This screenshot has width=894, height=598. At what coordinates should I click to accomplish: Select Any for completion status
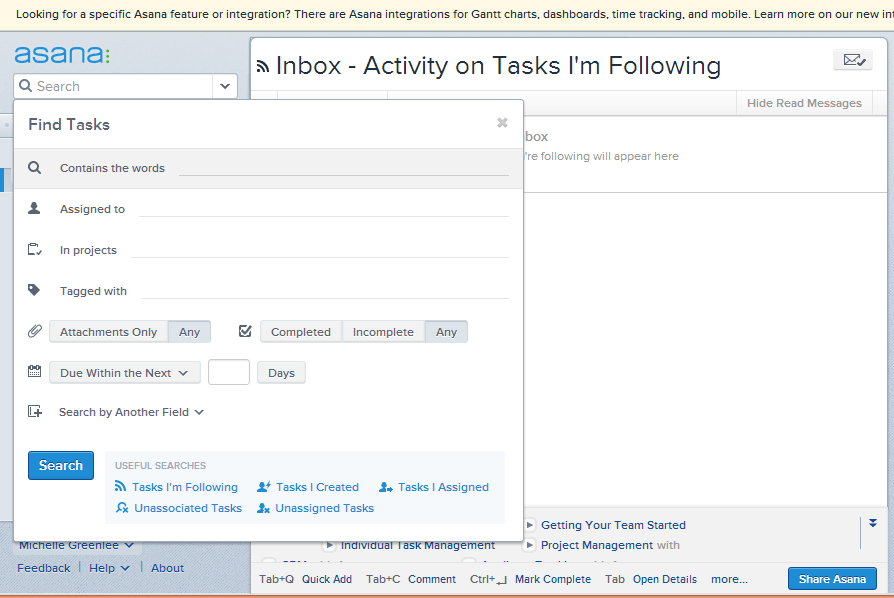tap(446, 332)
